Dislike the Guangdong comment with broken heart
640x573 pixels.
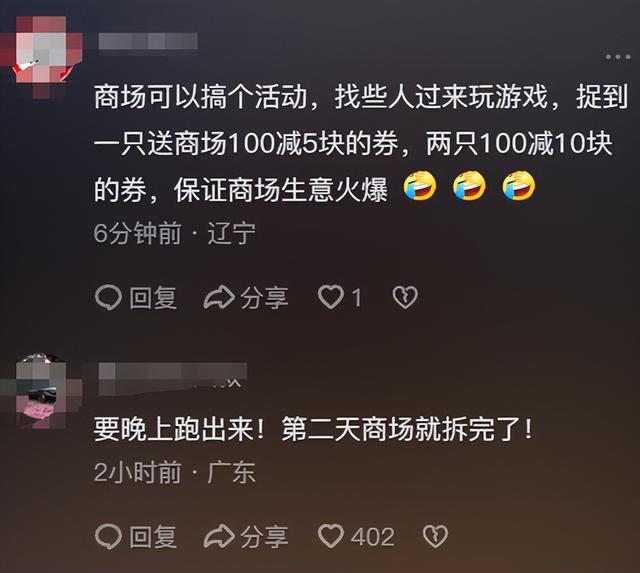(x=436, y=536)
